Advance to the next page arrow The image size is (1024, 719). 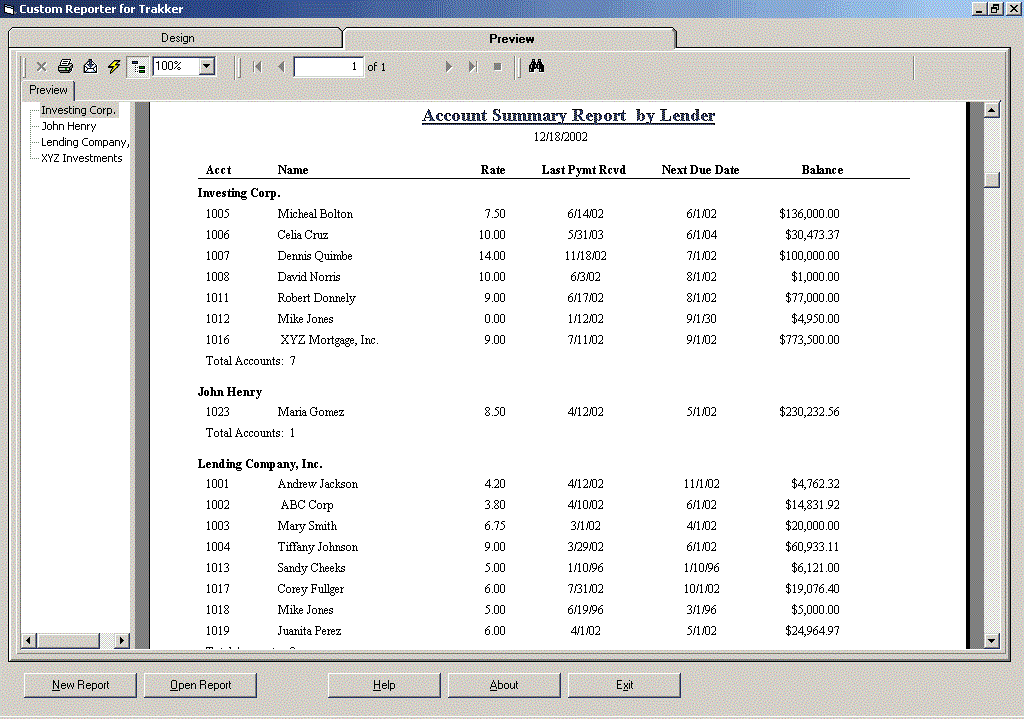[x=447, y=66]
